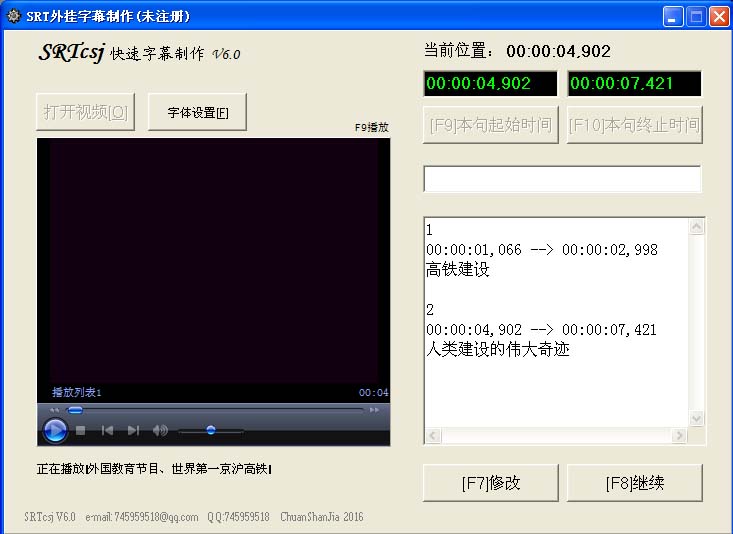Stop video playback with the square icon

[x=81, y=431]
